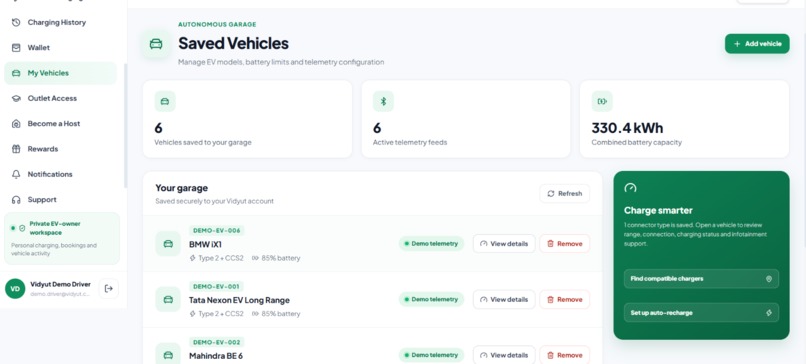806x364 pixels.
Task: Open Support in the sidebar
Action: [x=61, y=199]
